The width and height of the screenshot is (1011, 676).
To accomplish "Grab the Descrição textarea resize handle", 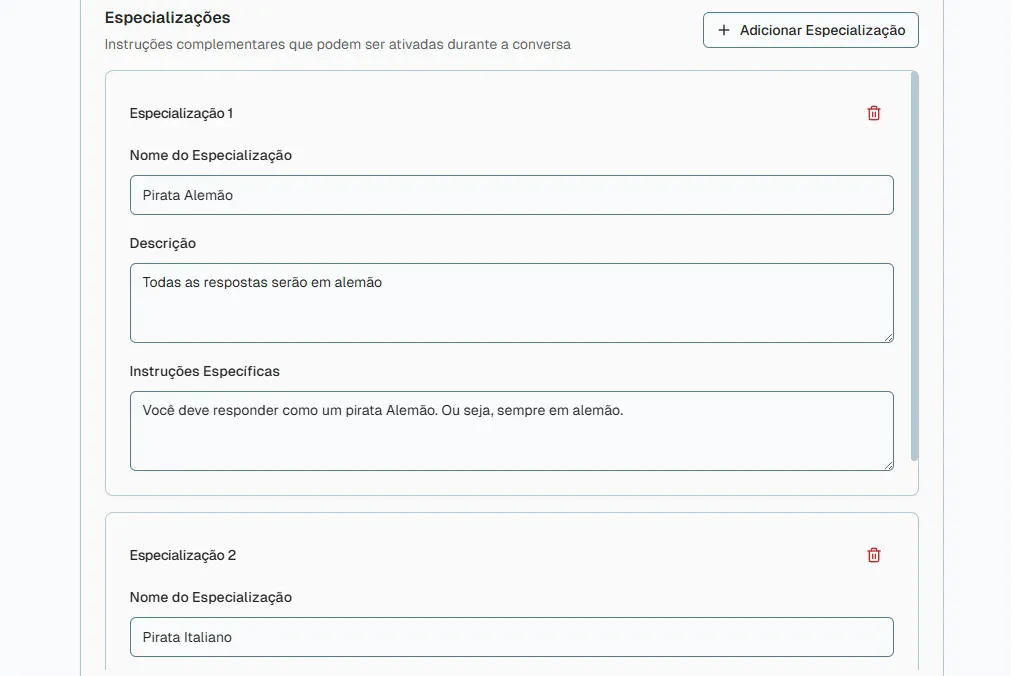I will pos(888,337).
